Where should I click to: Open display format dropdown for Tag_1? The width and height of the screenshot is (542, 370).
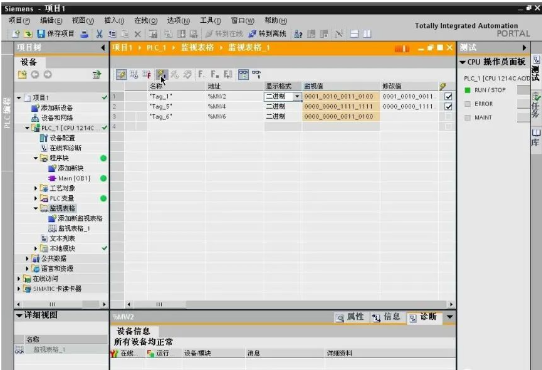coord(297,96)
